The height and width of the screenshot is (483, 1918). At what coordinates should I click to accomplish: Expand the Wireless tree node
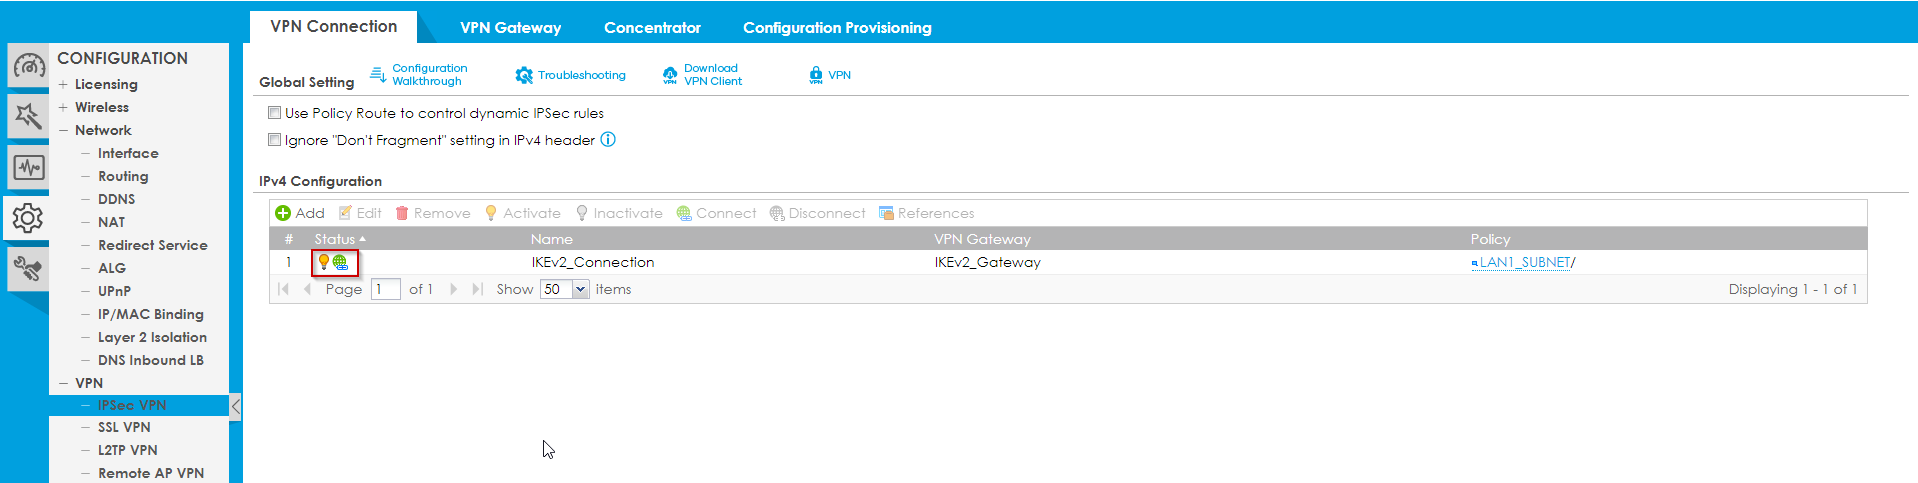63,107
